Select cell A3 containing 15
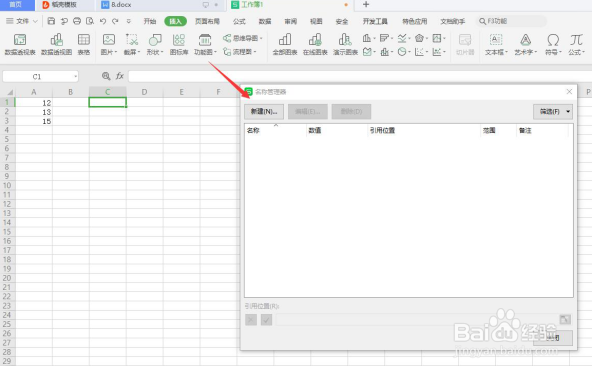The width and height of the screenshot is (592, 372). (34, 121)
